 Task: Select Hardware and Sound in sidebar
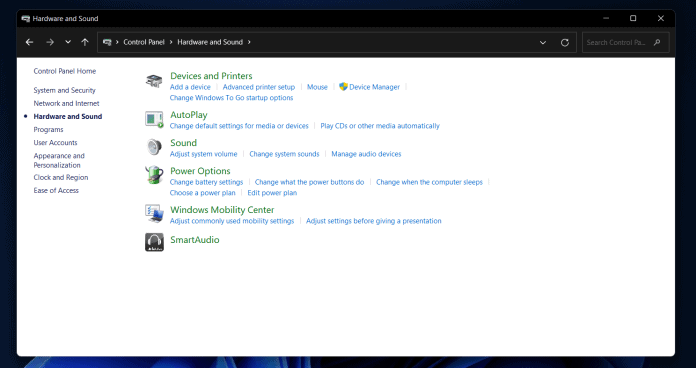click(68, 116)
